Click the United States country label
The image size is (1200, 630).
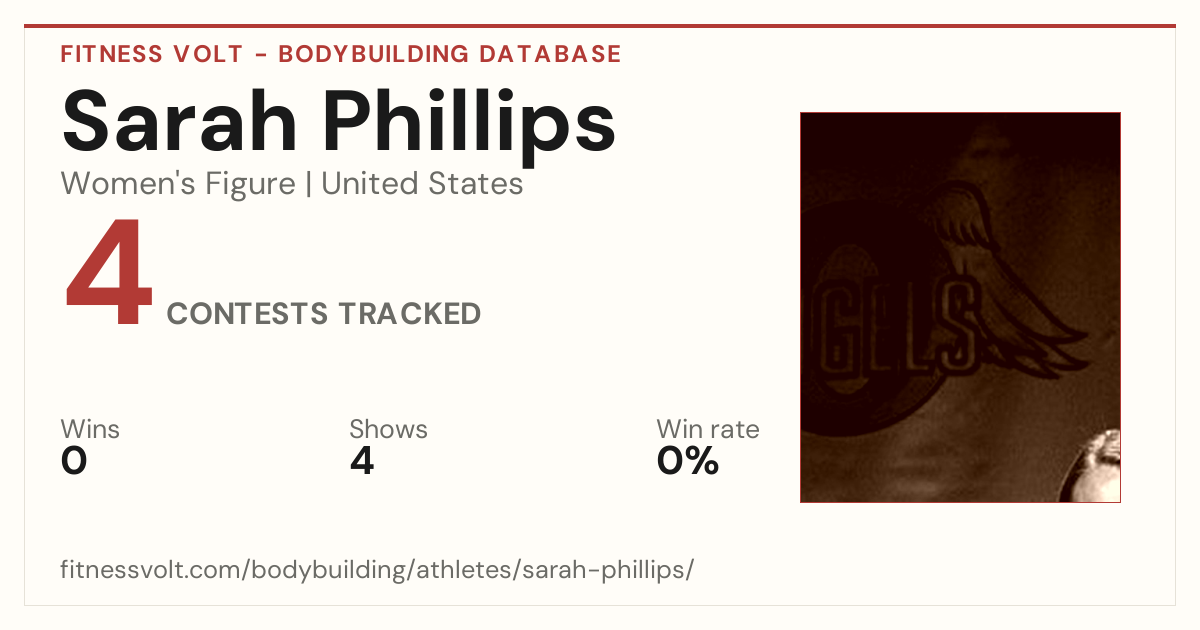point(422,184)
